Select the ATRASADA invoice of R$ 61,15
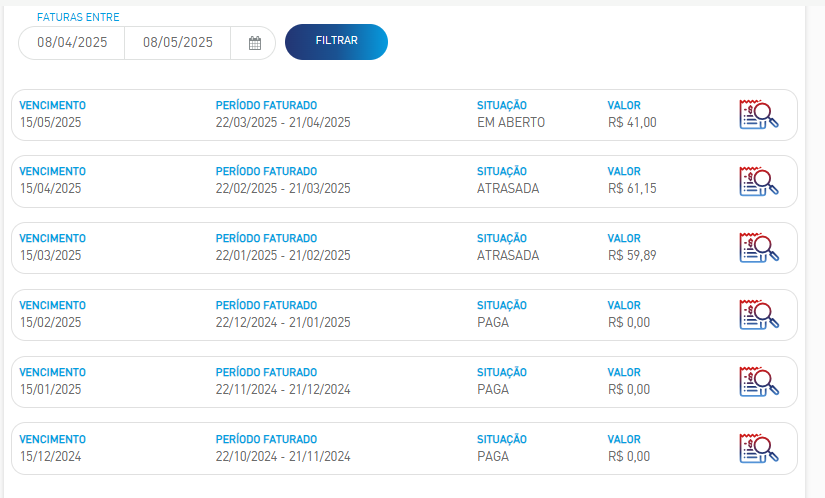This screenshot has width=825, height=498. point(404,181)
